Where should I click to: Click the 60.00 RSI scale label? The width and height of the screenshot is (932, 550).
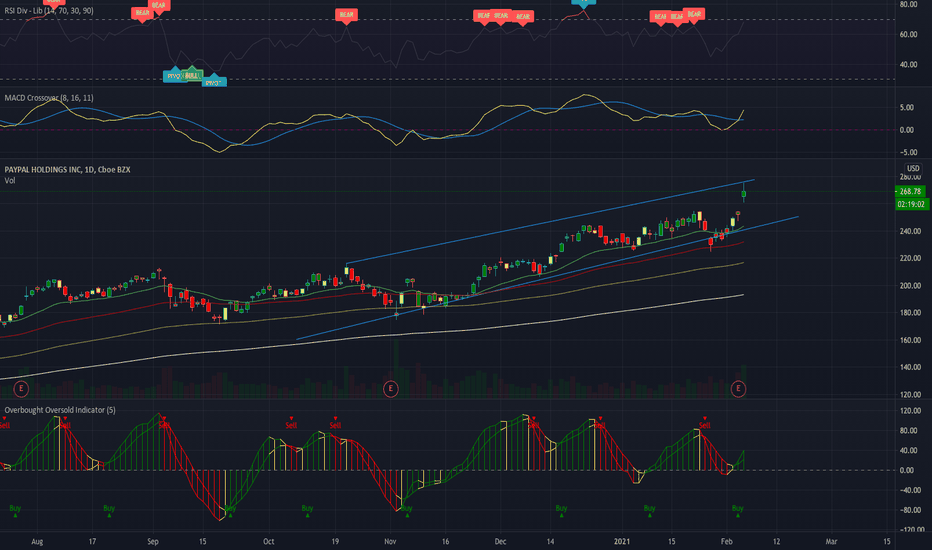point(908,34)
